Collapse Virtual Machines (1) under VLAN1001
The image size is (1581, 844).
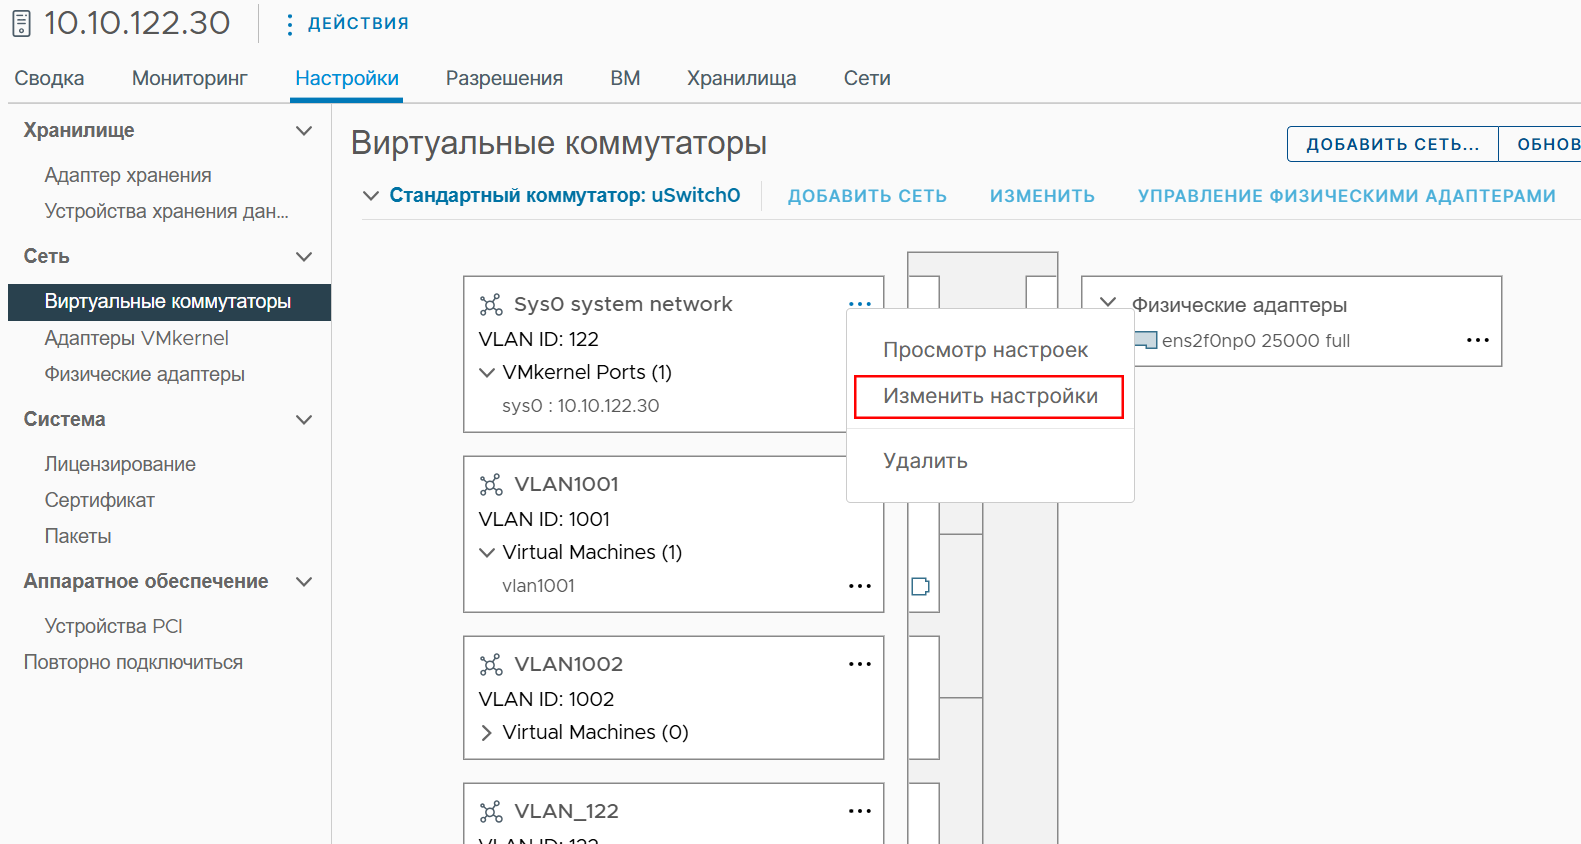(x=487, y=553)
